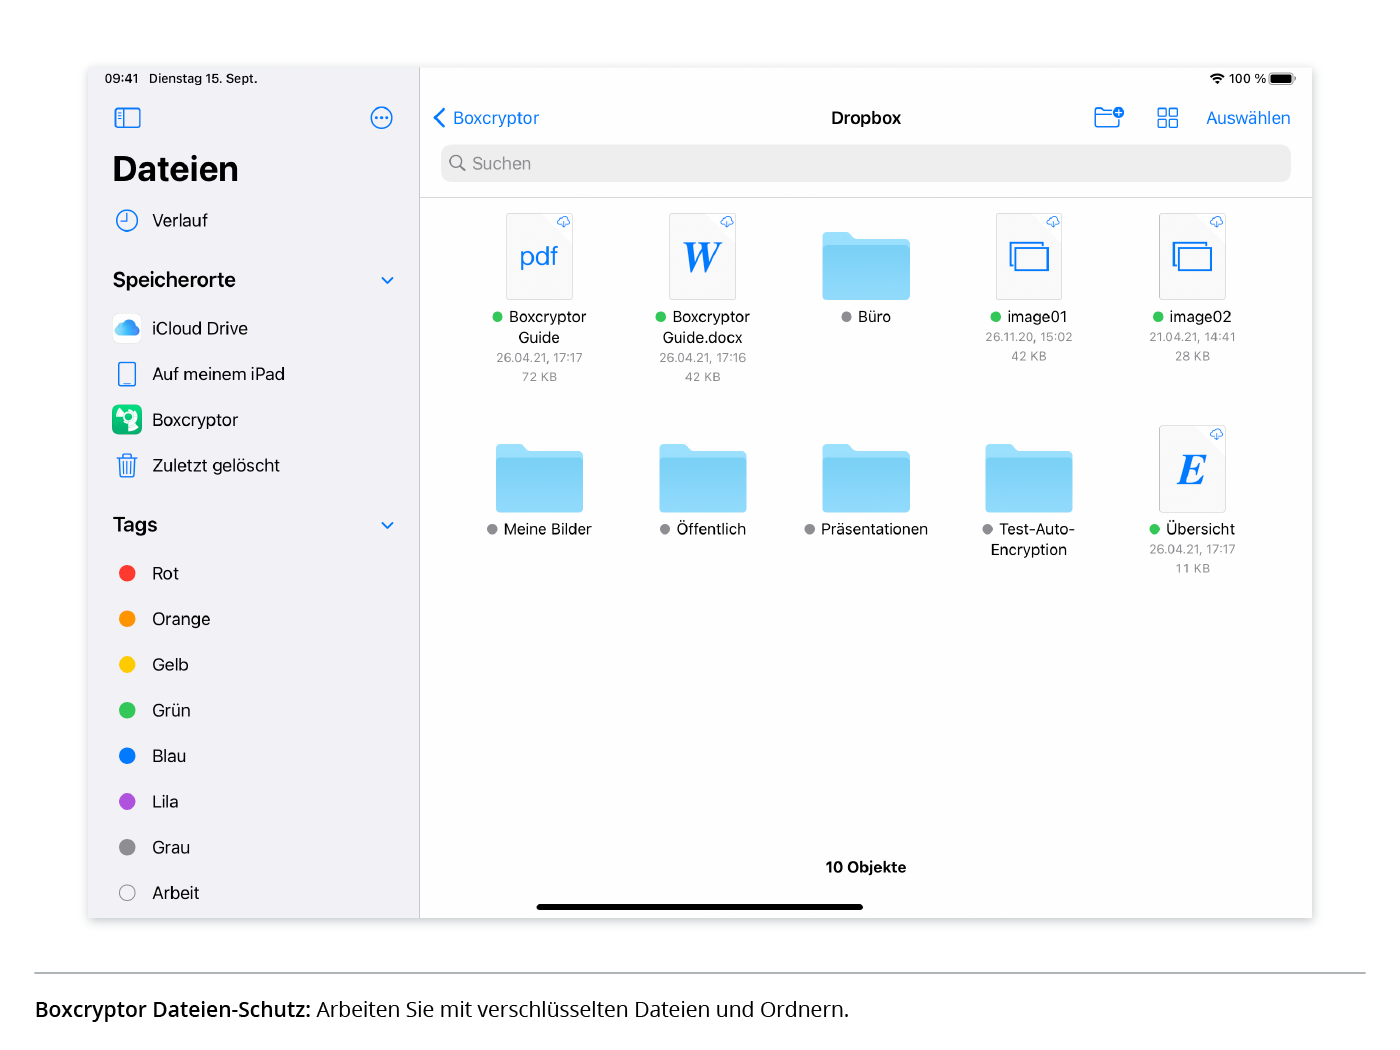This screenshot has height=1050, width=1400.
Task: Tap cloud download icon on Boxcryptor Guide.docx
Action: pyautogui.click(x=727, y=222)
